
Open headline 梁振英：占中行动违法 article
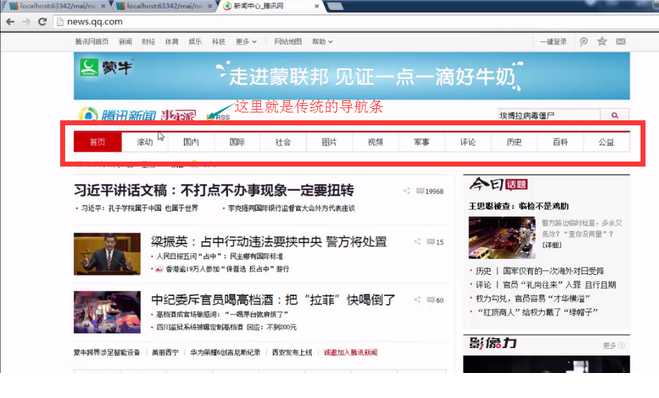[269, 242]
